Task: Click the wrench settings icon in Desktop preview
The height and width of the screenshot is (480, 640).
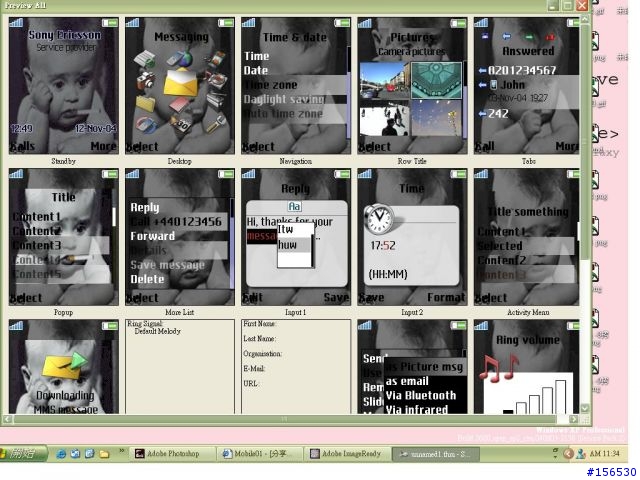Action: (216, 124)
